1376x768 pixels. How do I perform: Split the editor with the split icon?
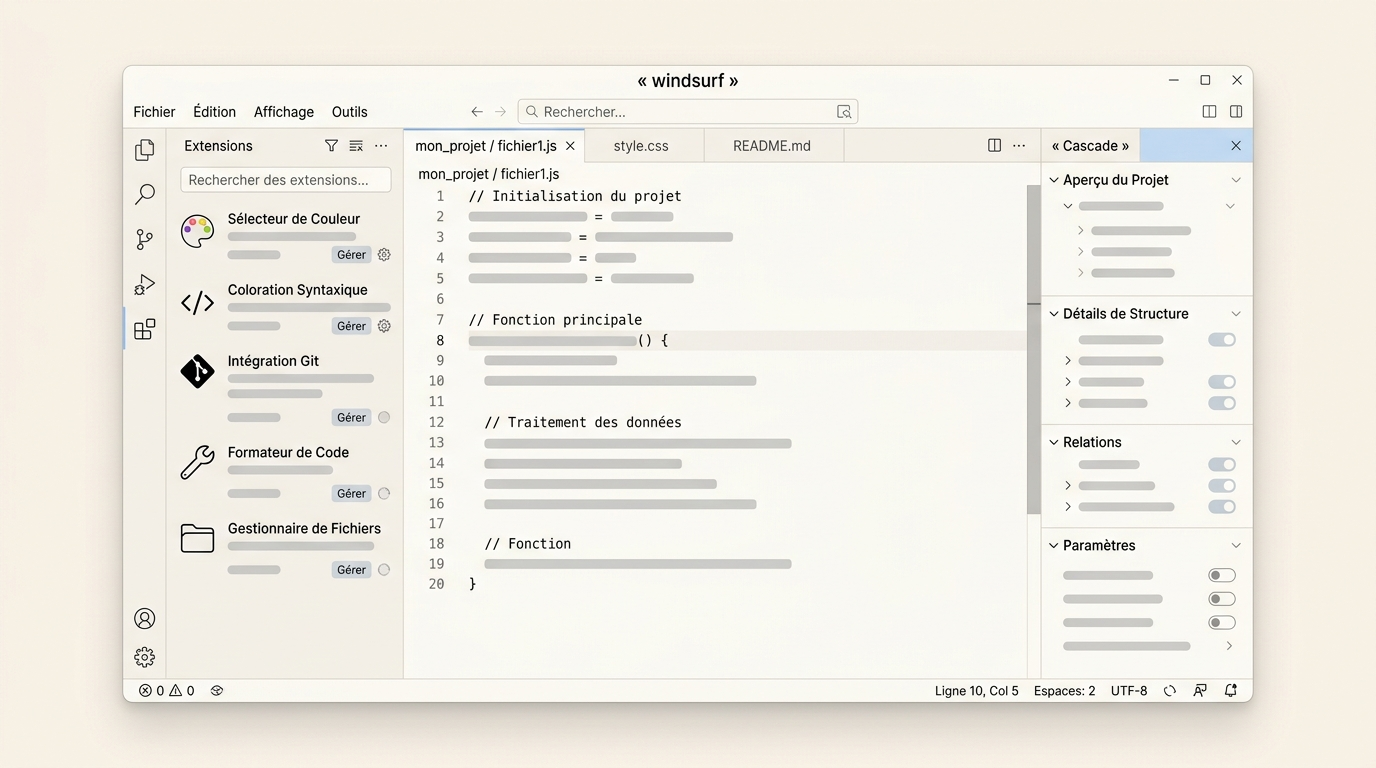tap(994, 146)
